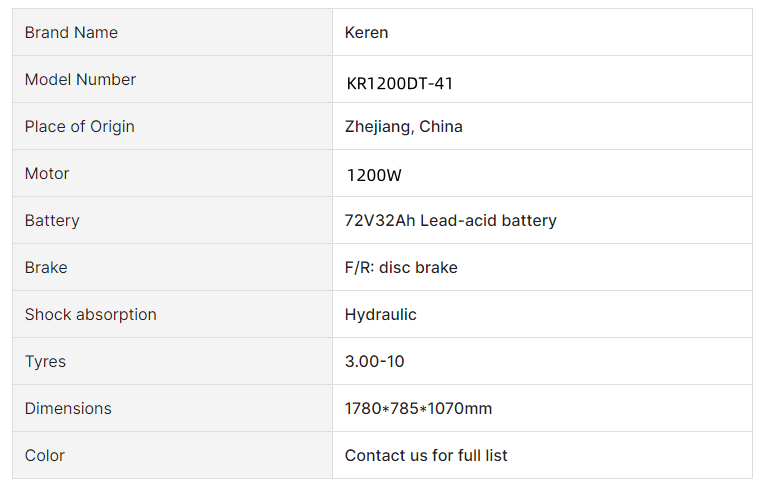Click the Place of Origin label
Screen dimensions: 758x487
[80, 126]
